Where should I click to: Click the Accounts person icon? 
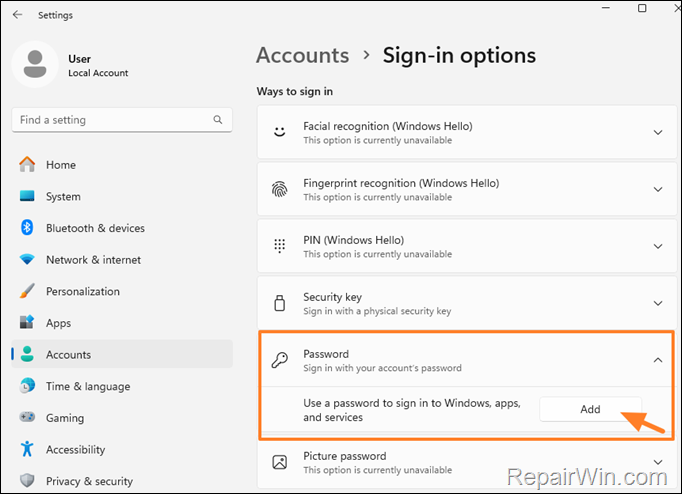pyautogui.click(x=27, y=354)
